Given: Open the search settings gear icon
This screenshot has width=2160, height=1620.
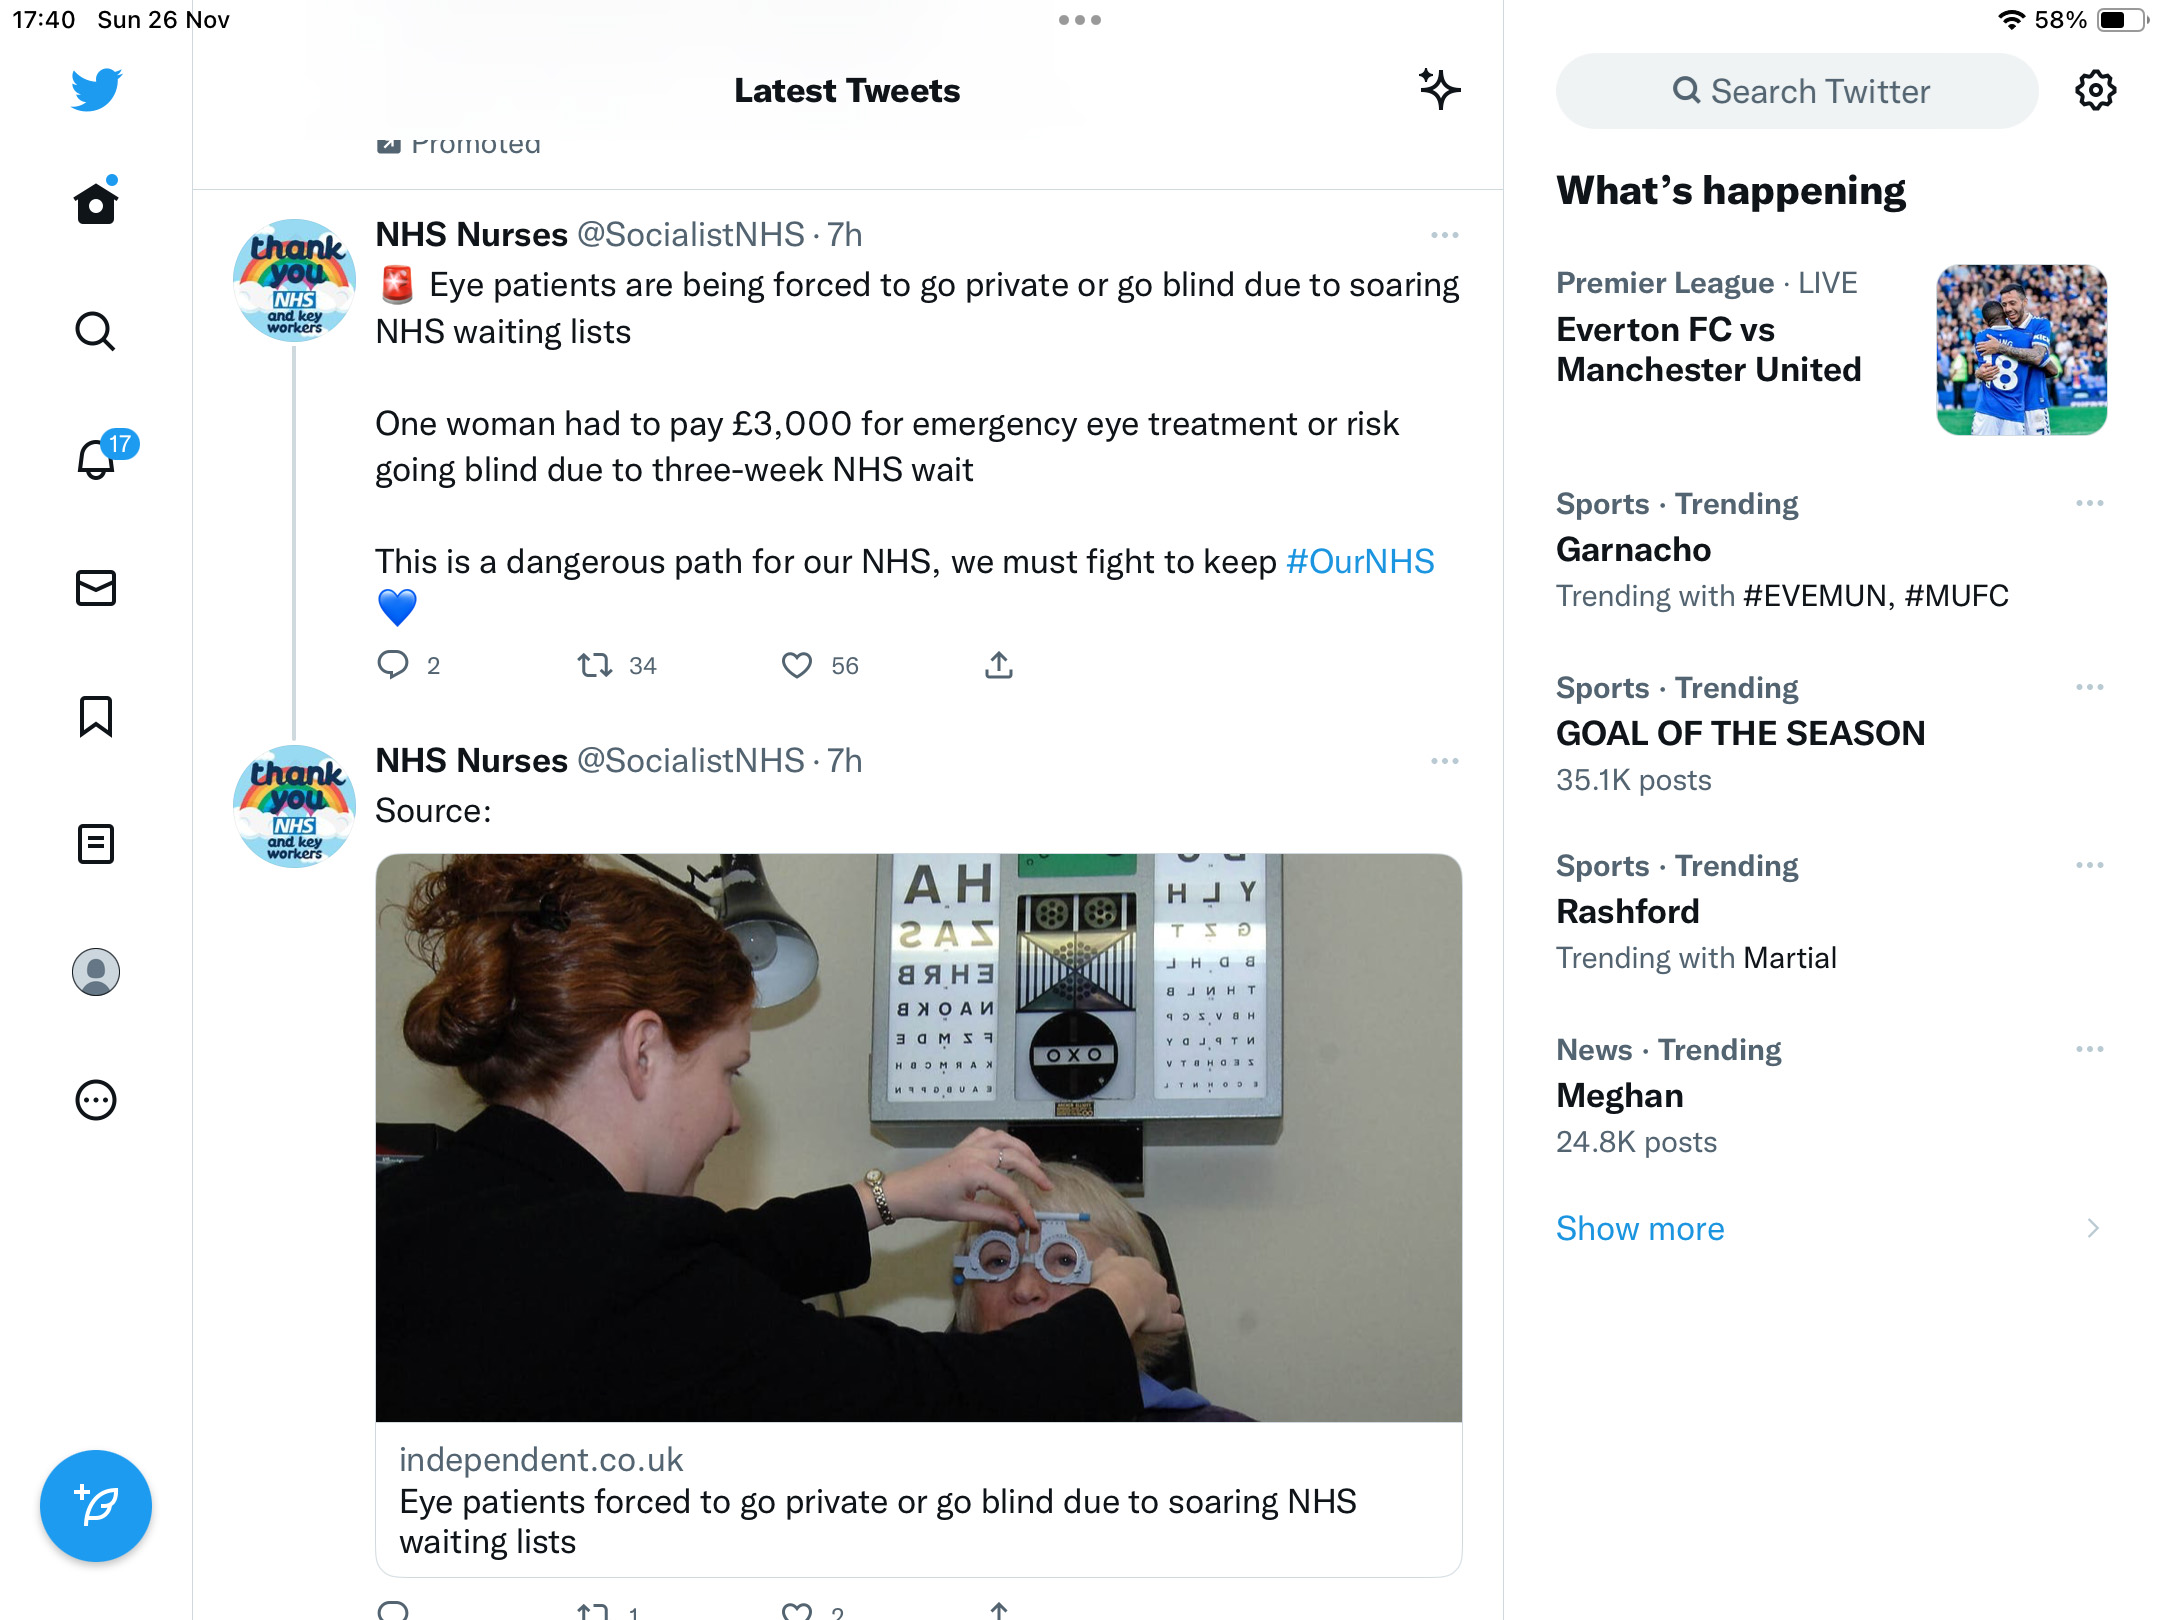Looking at the screenshot, I should (x=2095, y=90).
